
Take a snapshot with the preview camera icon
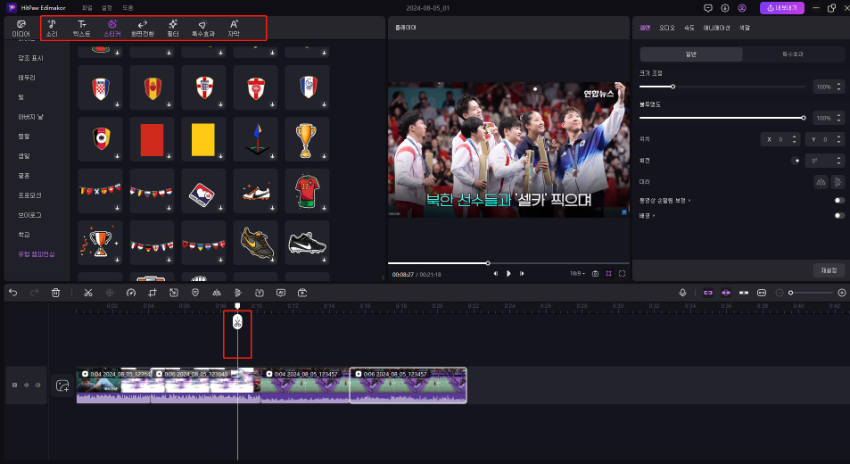(x=595, y=273)
